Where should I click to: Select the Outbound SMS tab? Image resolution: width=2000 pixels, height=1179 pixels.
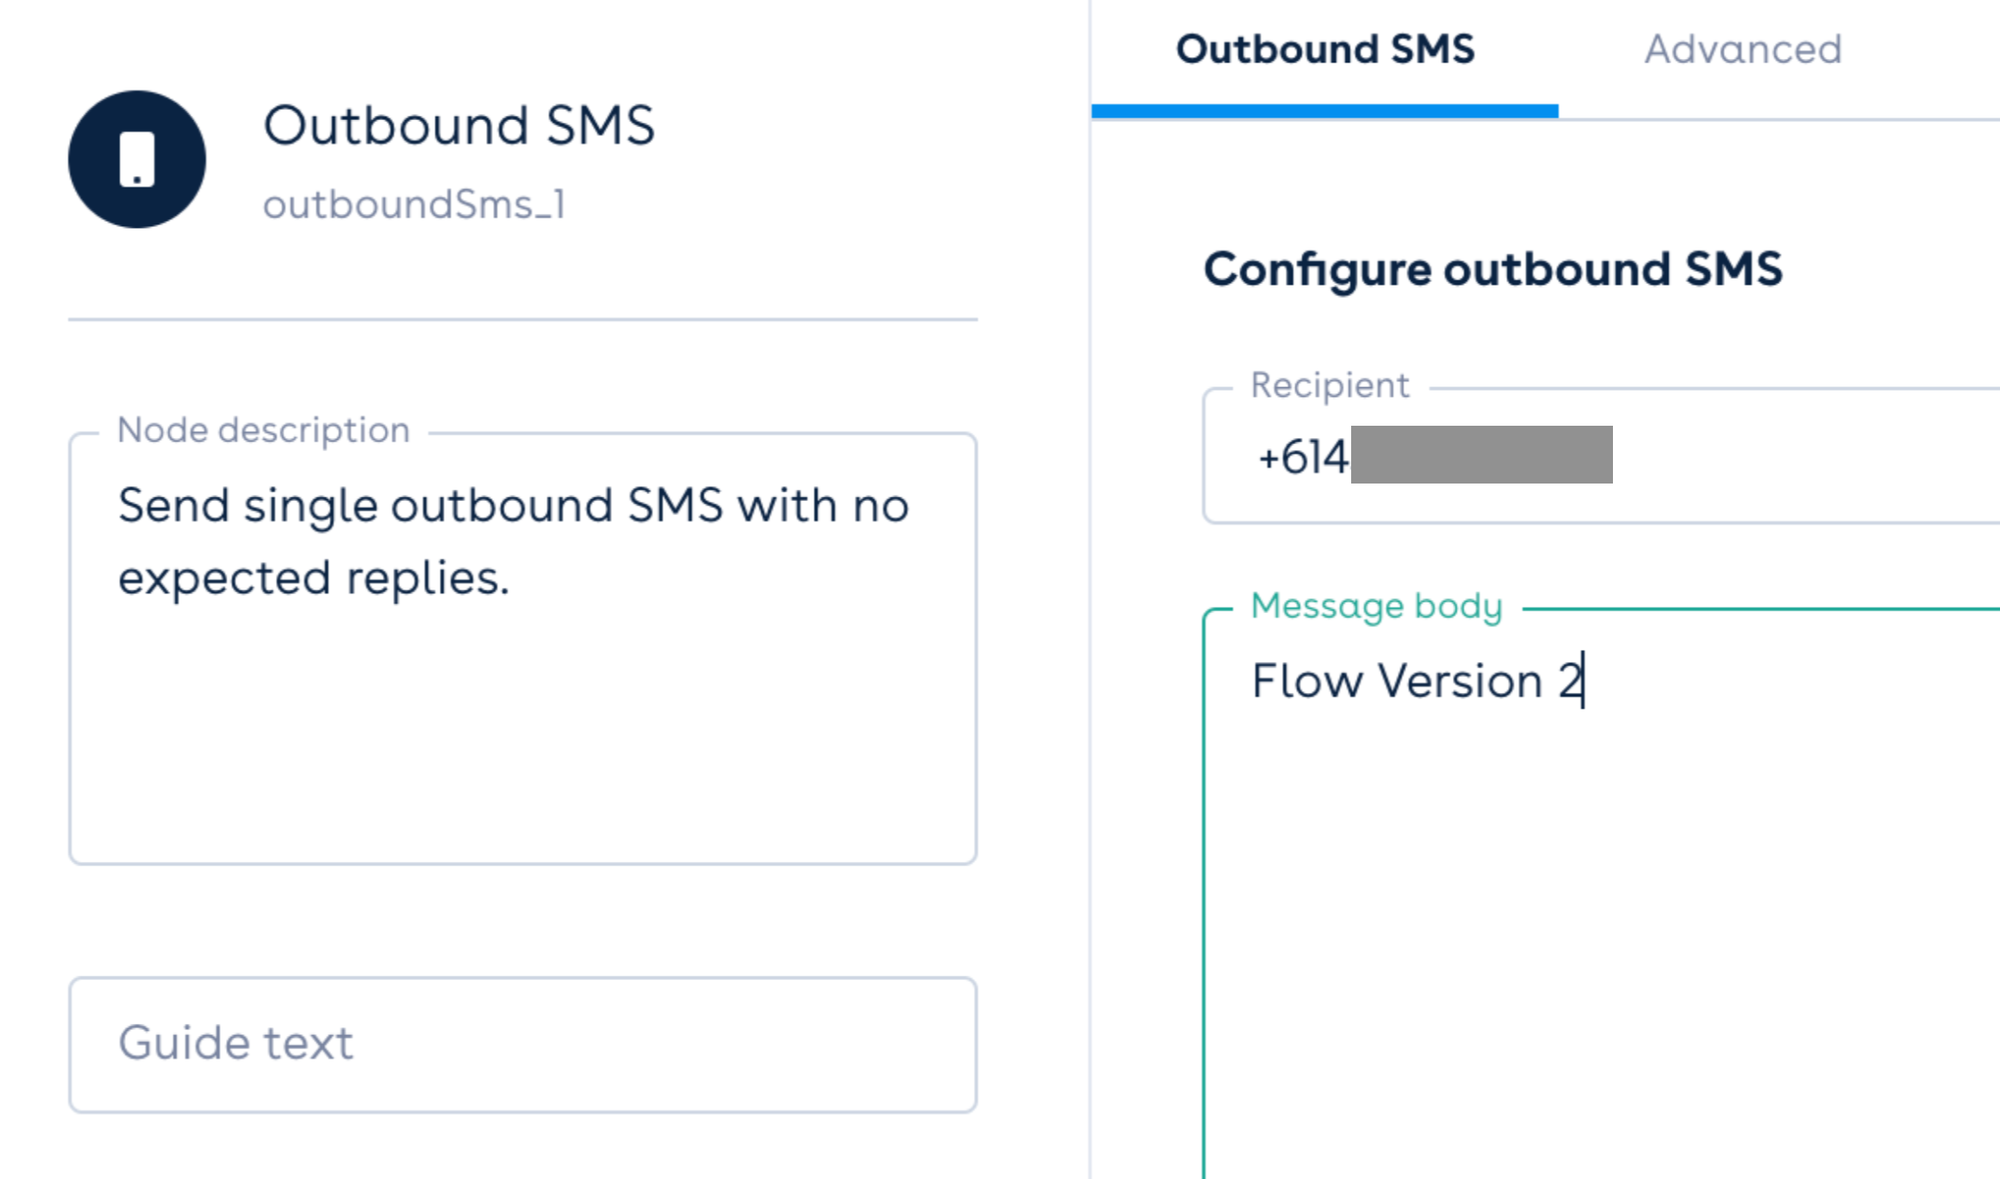pyautogui.click(x=1324, y=49)
